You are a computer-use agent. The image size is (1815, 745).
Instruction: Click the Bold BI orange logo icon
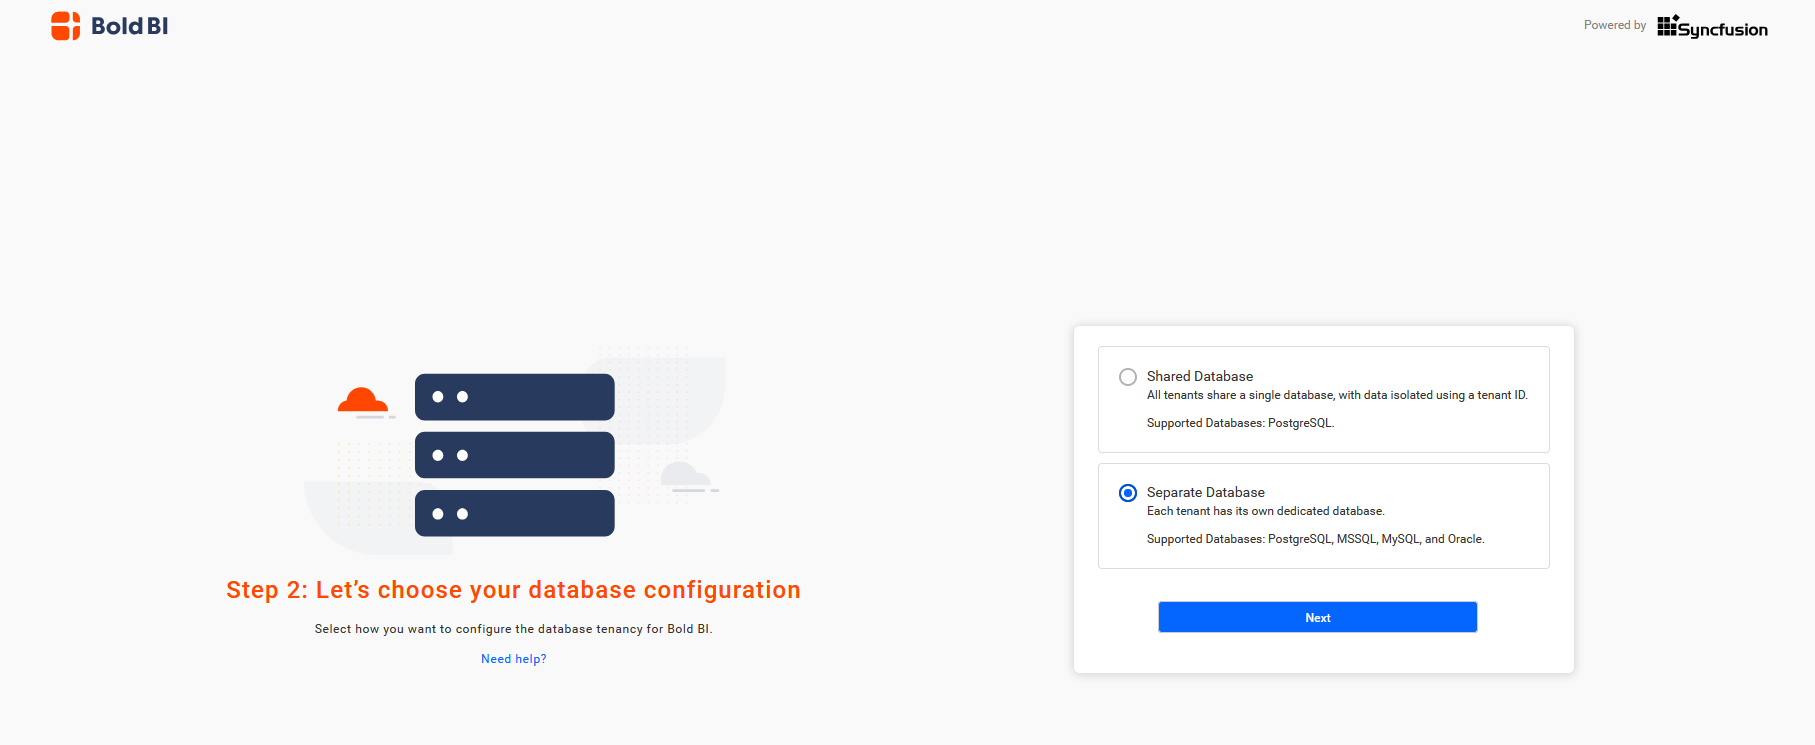pos(65,26)
